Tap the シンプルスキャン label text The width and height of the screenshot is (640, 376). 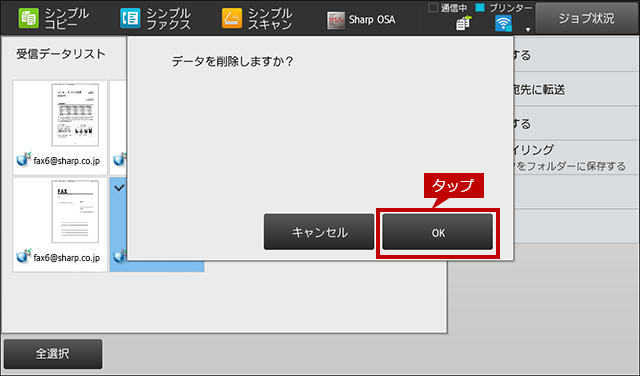pos(270,19)
